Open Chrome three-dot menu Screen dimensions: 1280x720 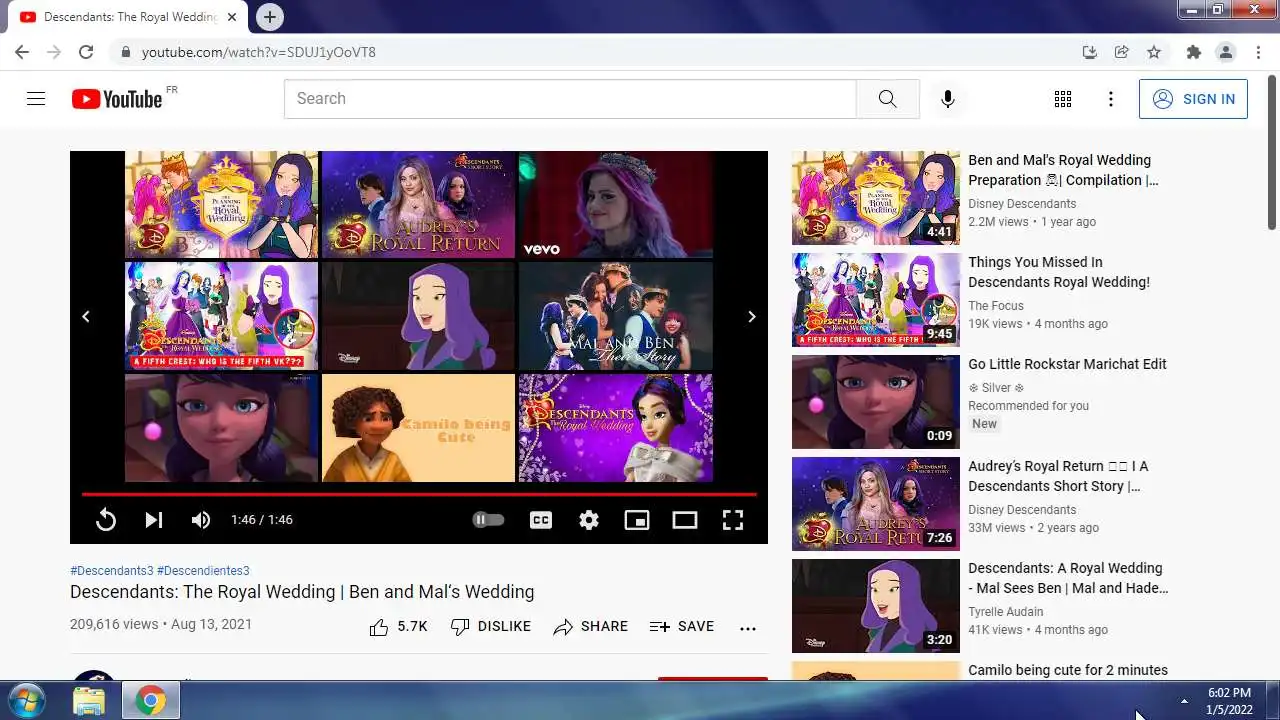pyautogui.click(x=1257, y=52)
